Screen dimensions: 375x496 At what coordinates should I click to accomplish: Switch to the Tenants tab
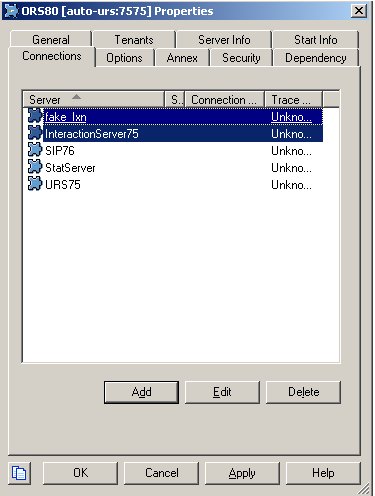click(x=134, y=40)
